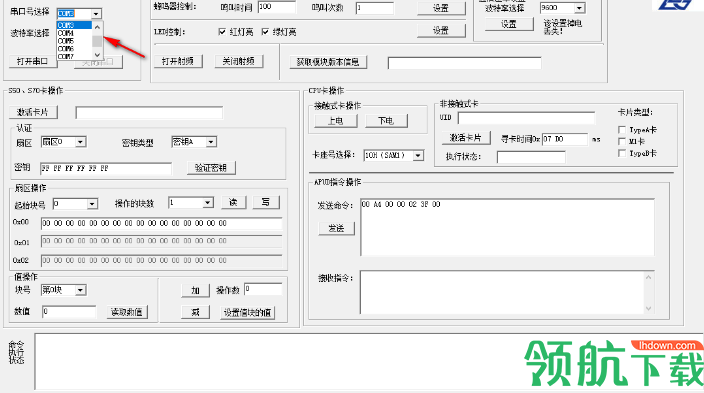This screenshot has width=704, height=393.
Task: Click 激活卡片 in the 非接触式卡 group
Action: coord(466,138)
